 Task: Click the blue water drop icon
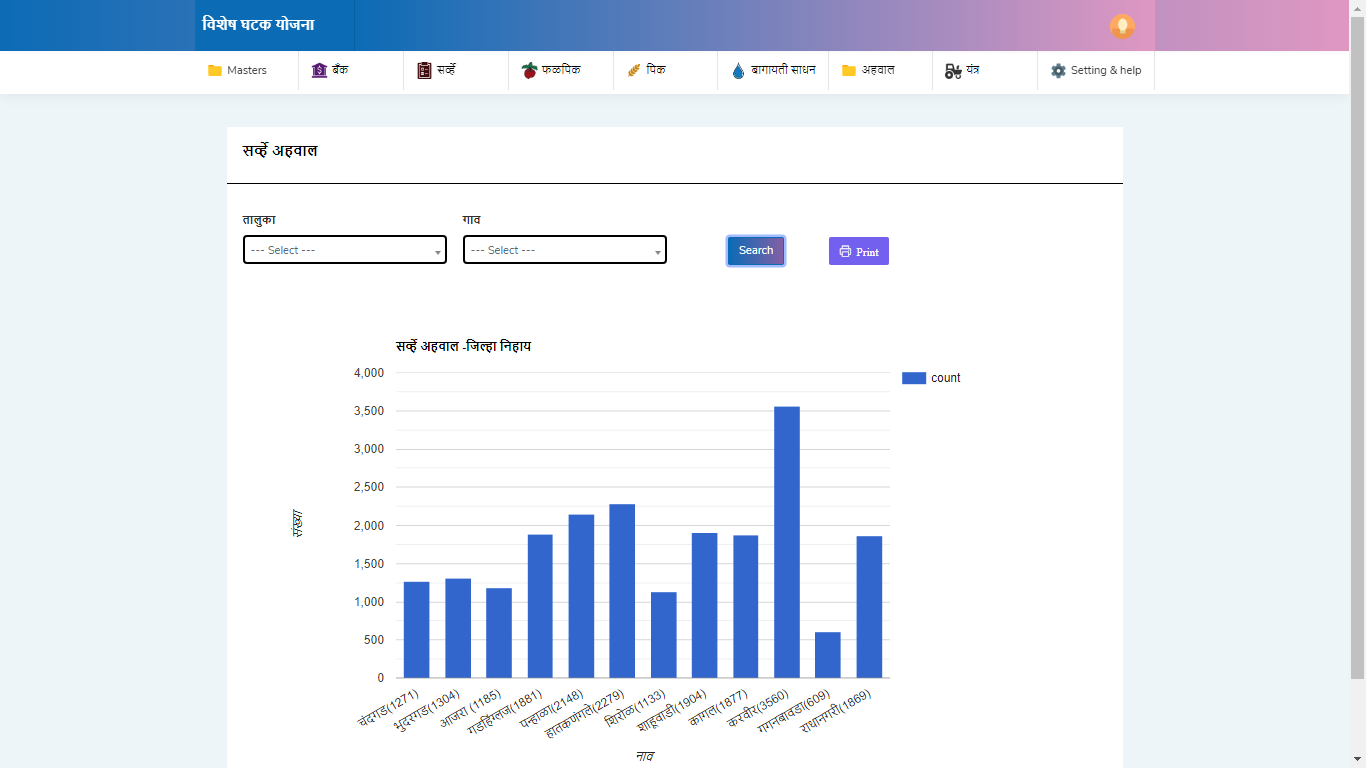pos(738,70)
